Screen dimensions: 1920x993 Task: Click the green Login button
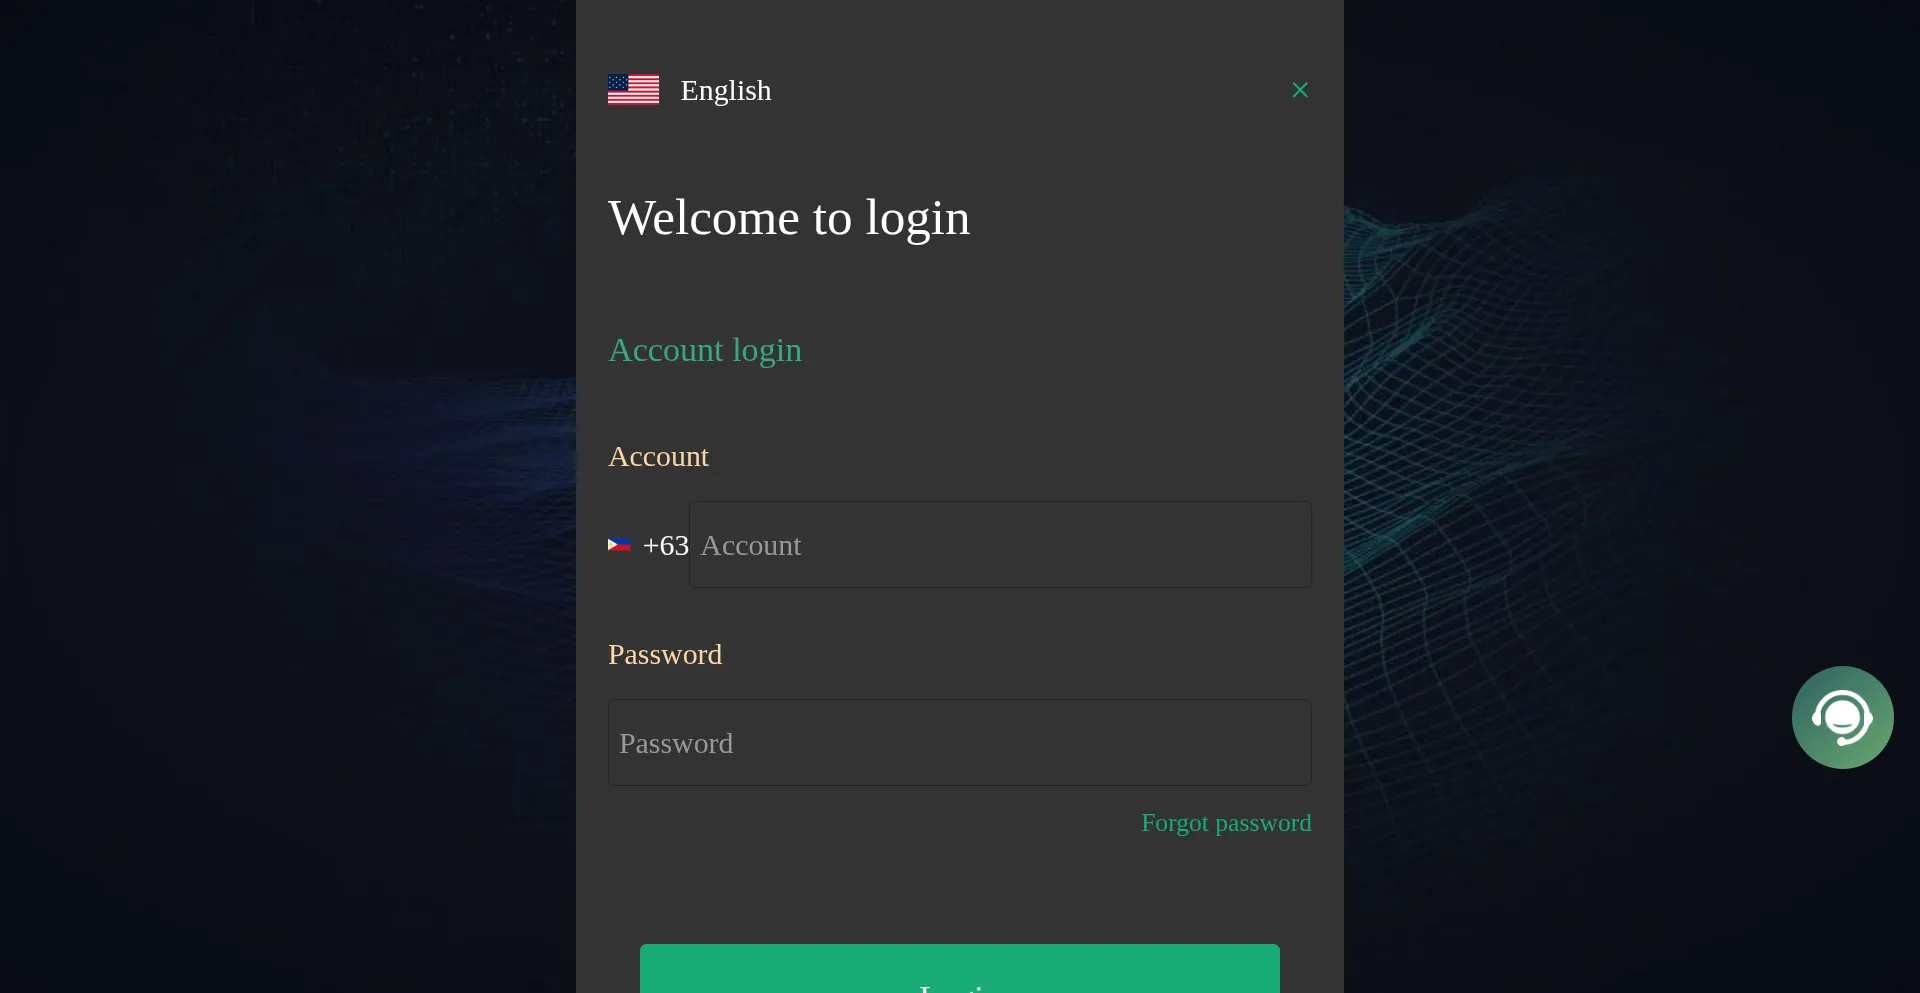(x=960, y=969)
